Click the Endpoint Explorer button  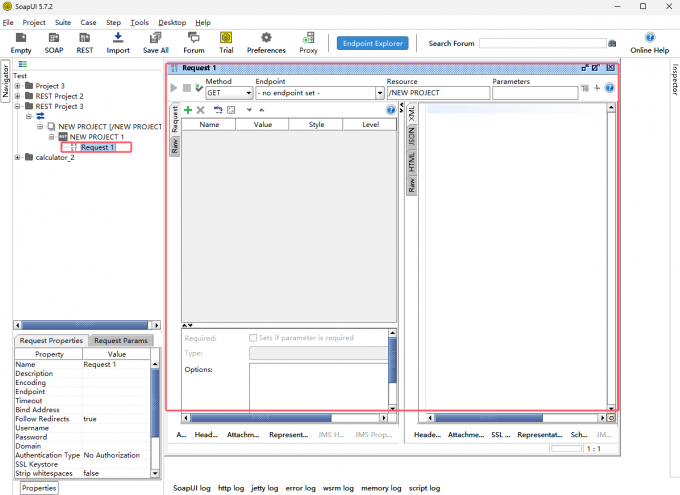[373, 43]
